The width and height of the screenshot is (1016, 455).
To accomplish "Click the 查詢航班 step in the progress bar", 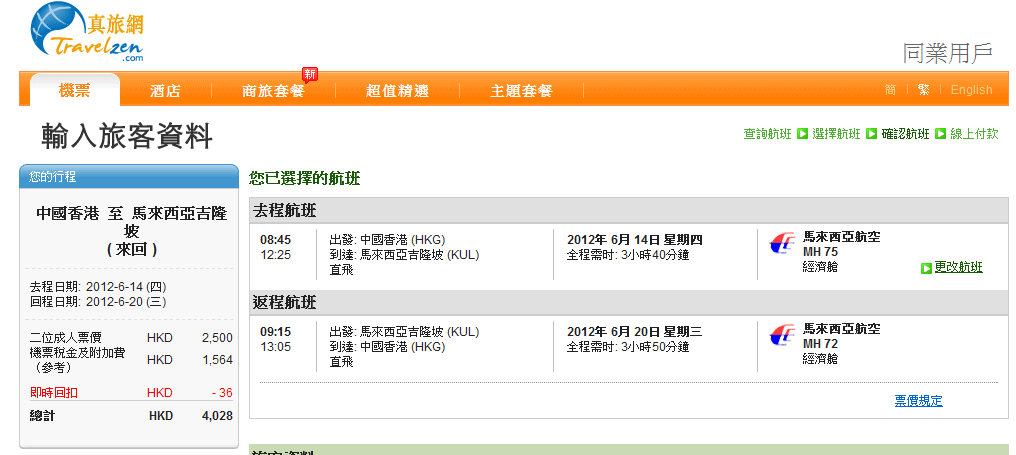I will (x=767, y=134).
